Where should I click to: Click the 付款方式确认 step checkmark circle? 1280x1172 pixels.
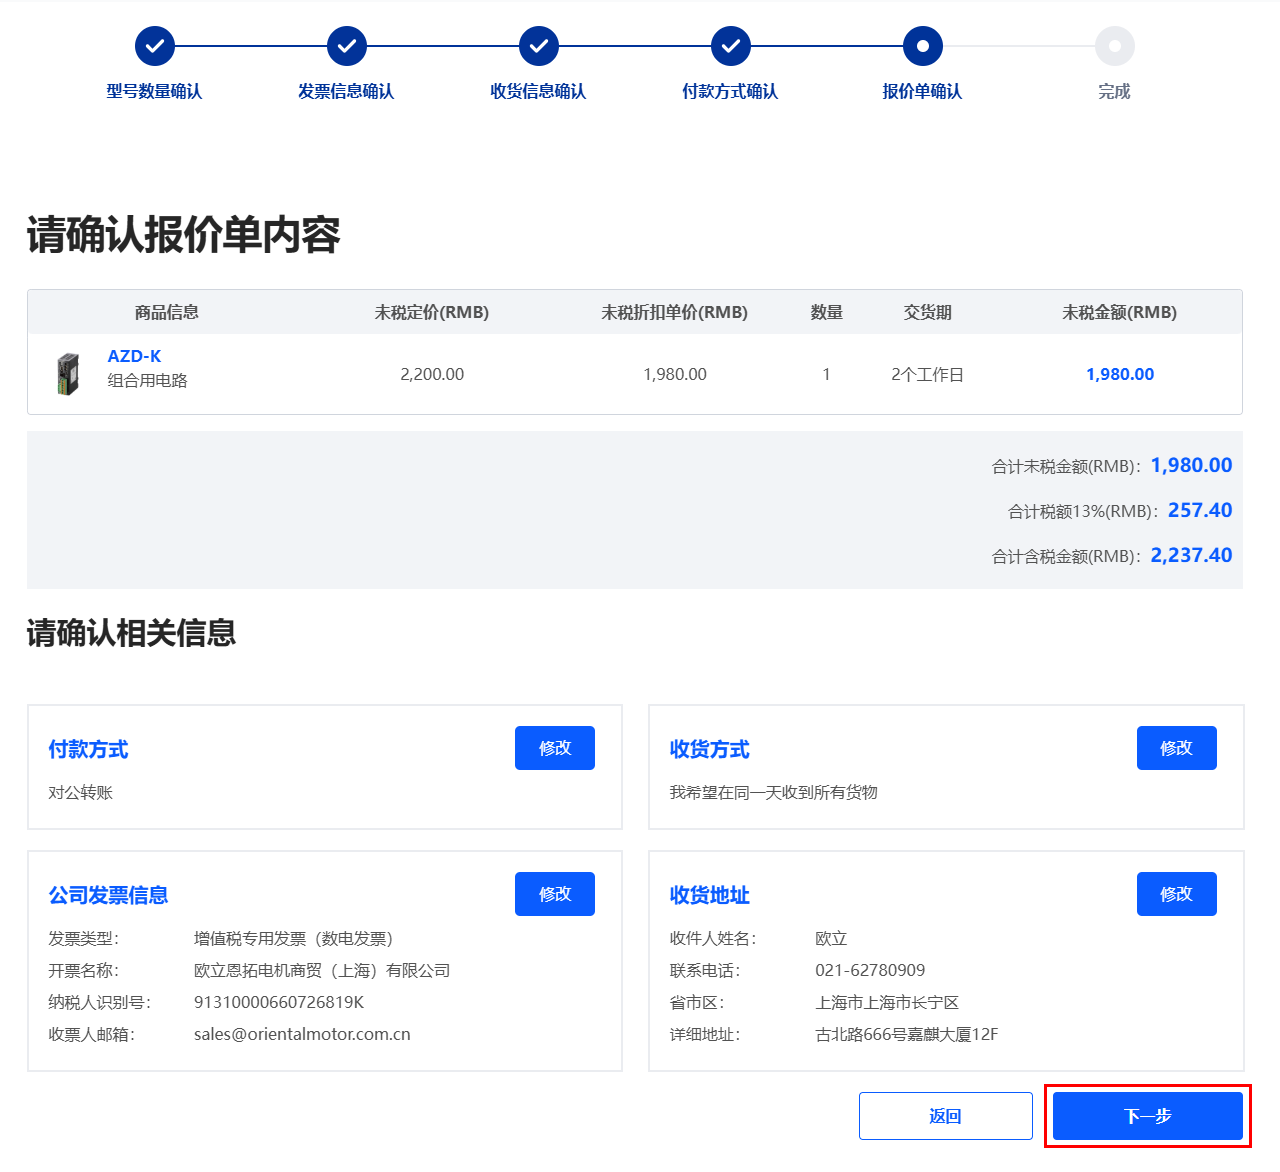tap(731, 46)
